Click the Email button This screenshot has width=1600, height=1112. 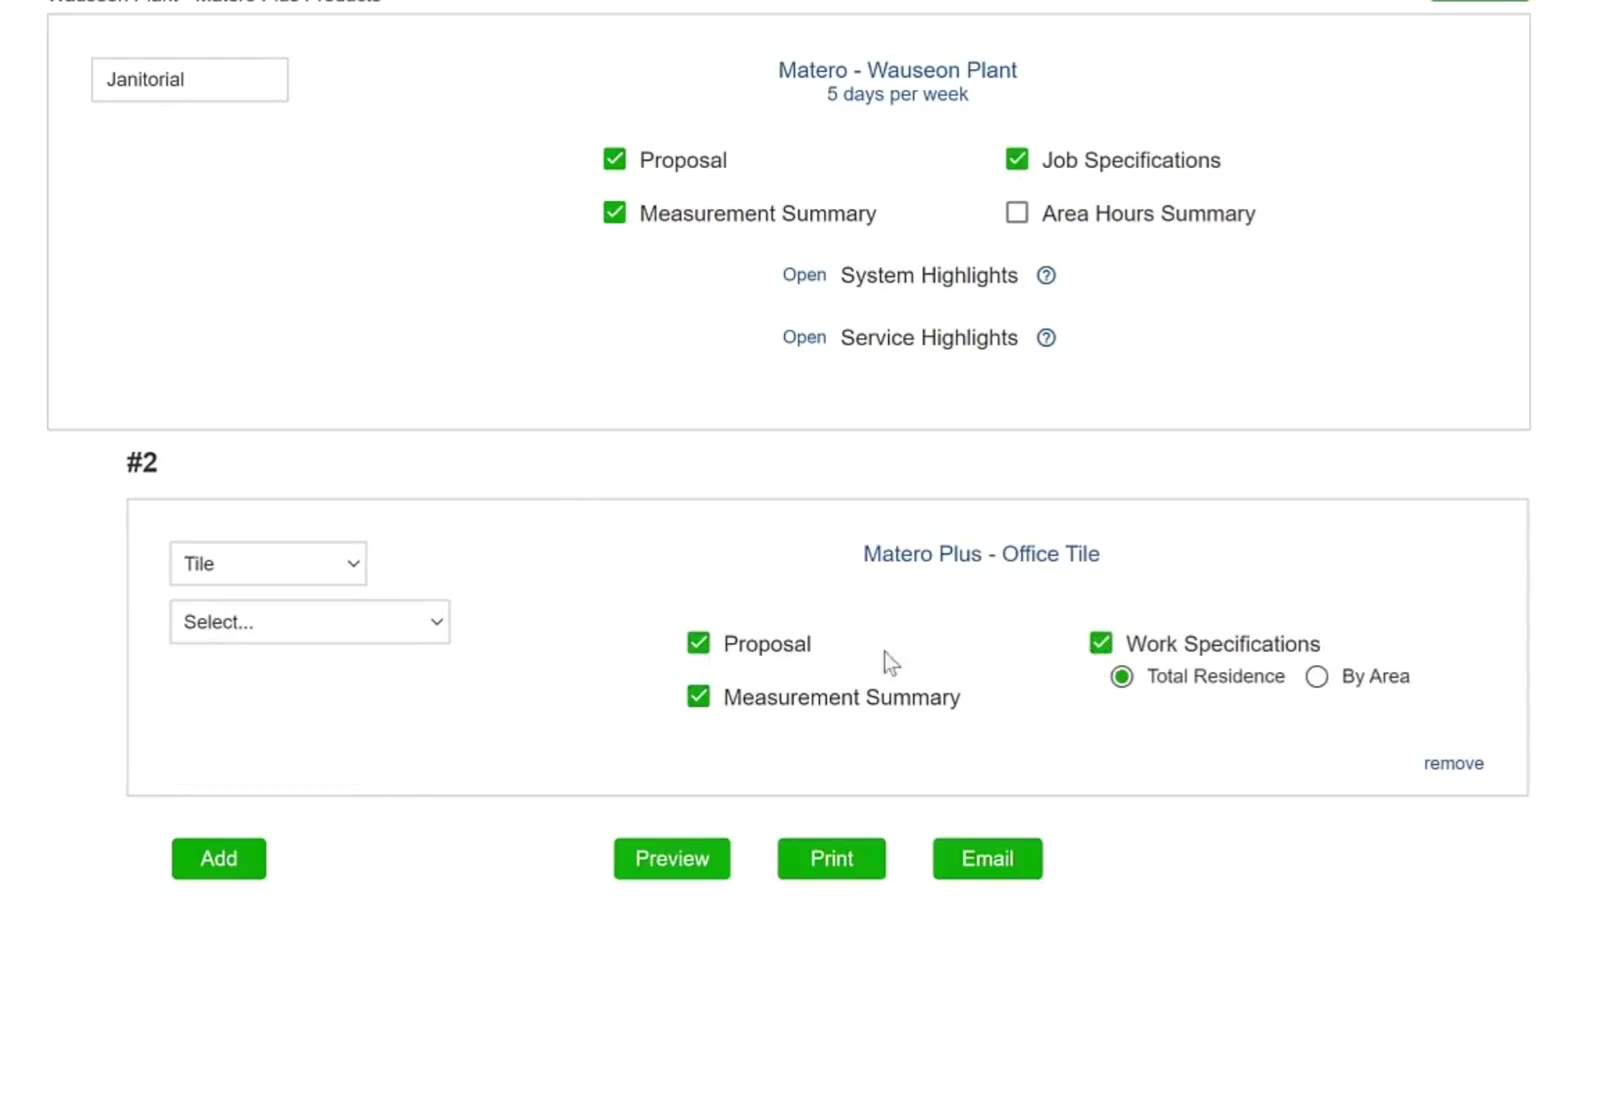[x=988, y=859]
